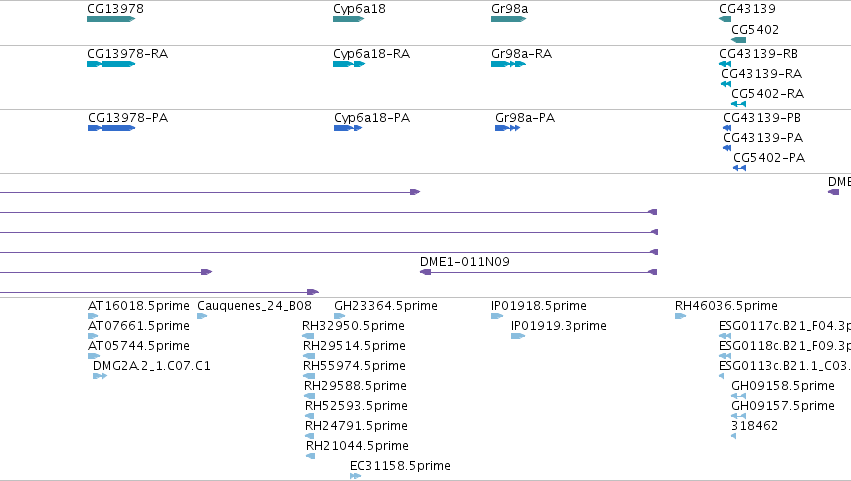This screenshot has height=481, width=851.
Task: Click the DME1-011N09 clone feature line
Action: 539,272
